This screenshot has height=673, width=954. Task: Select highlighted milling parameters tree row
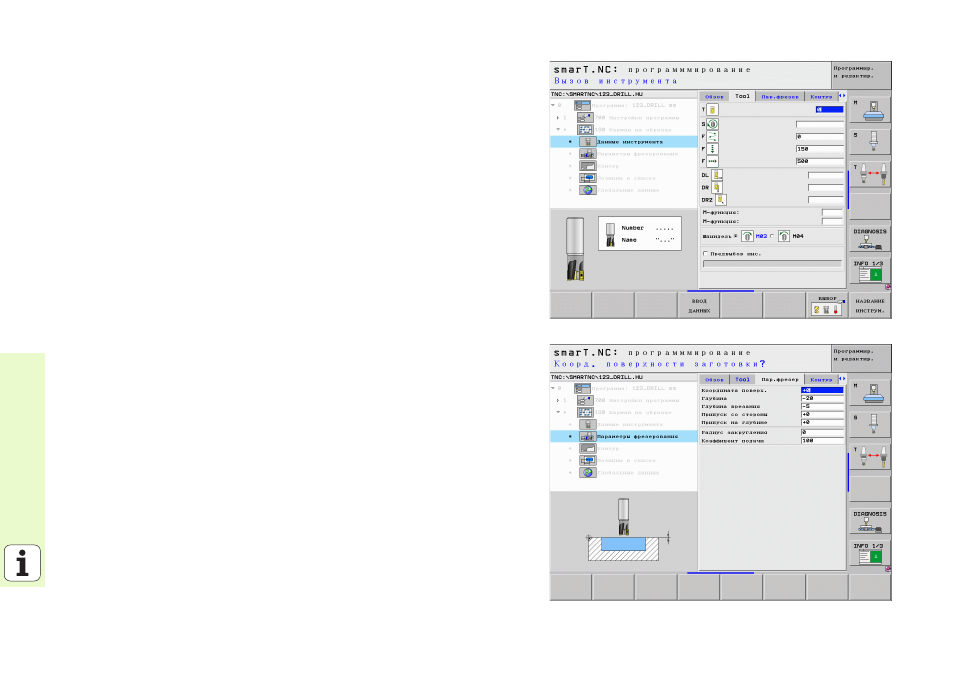[x=624, y=436]
